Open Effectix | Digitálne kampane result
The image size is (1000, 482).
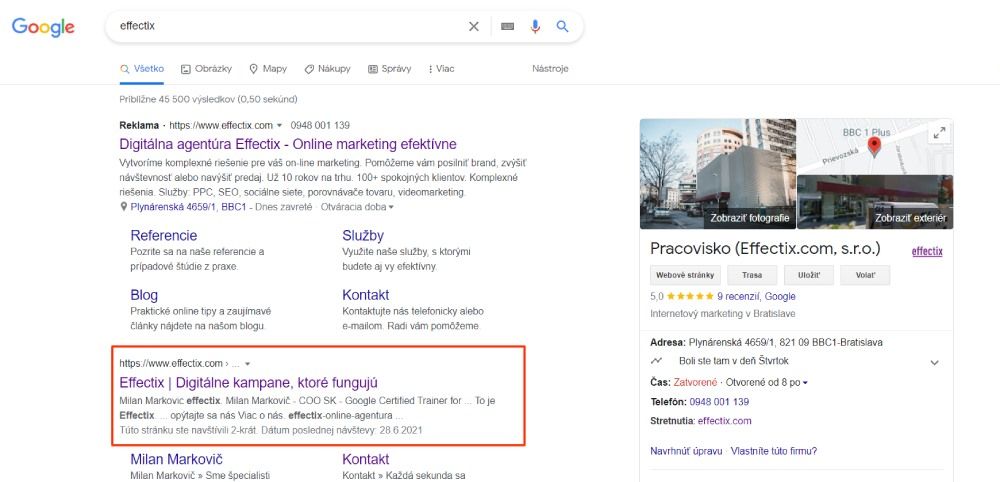tap(249, 383)
